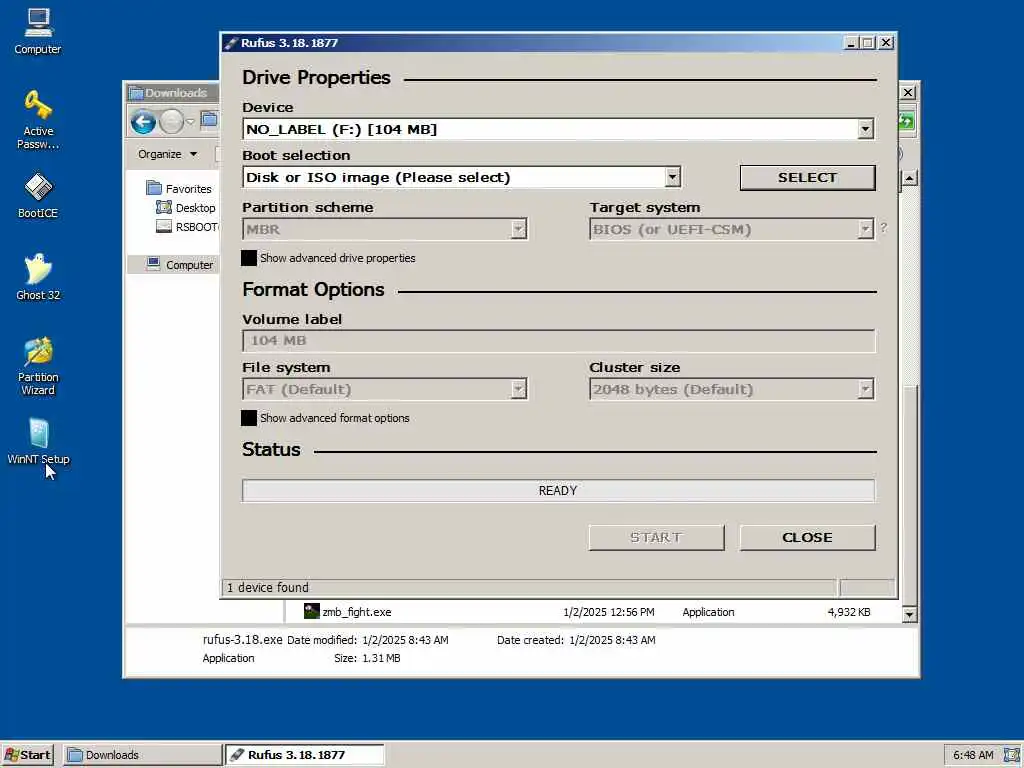Select the Partition Wizard desktop icon
Image resolution: width=1024 pixels, height=768 pixels.
point(38,366)
